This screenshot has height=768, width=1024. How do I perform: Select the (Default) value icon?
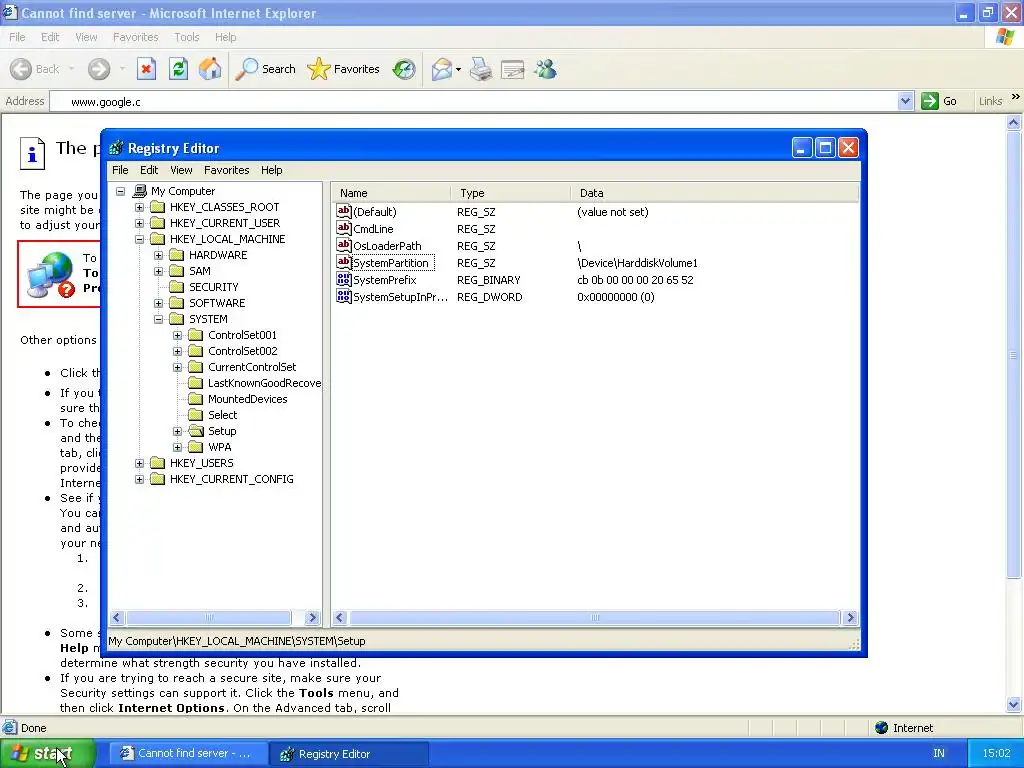pos(344,211)
